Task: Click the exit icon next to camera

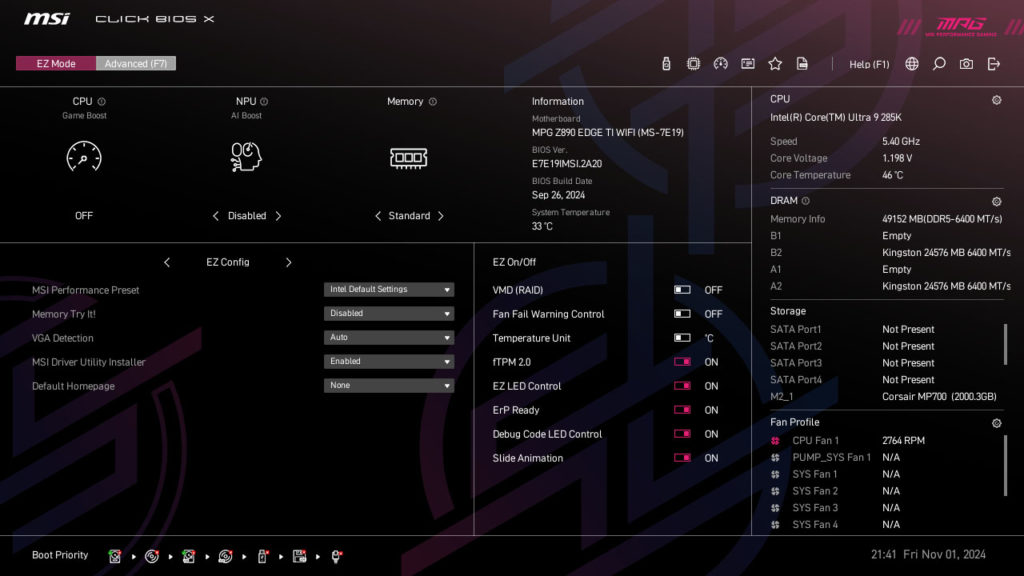Action: point(993,62)
